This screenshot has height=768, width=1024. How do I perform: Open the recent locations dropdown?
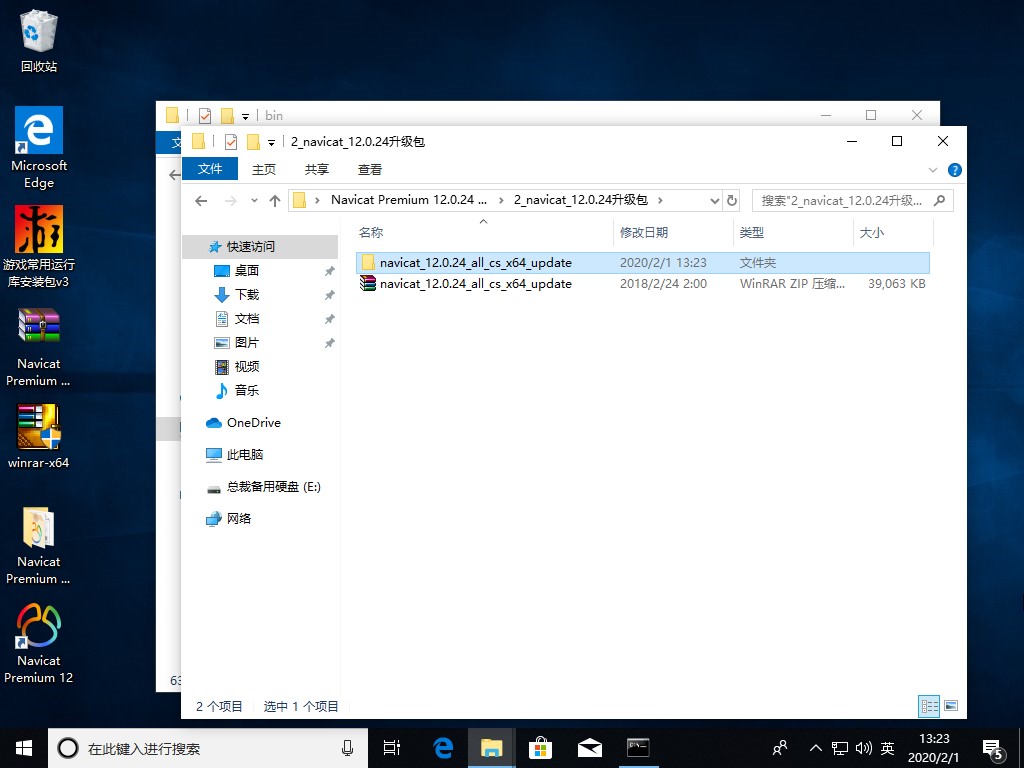pyautogui.click(x=254, y=200)
